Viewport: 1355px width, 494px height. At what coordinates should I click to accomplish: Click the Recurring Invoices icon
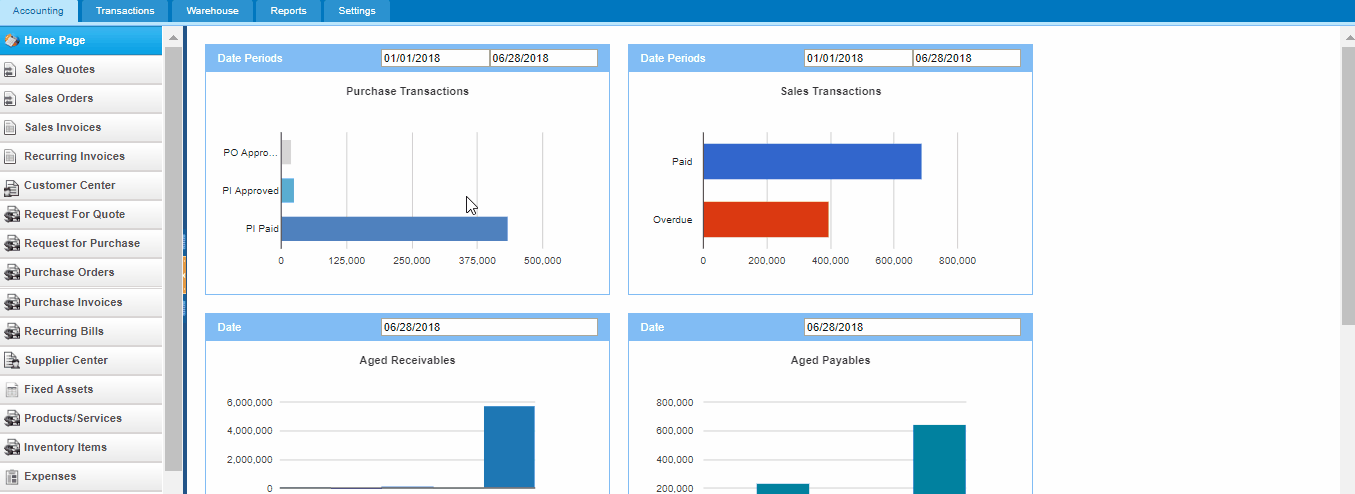(12, 157)
